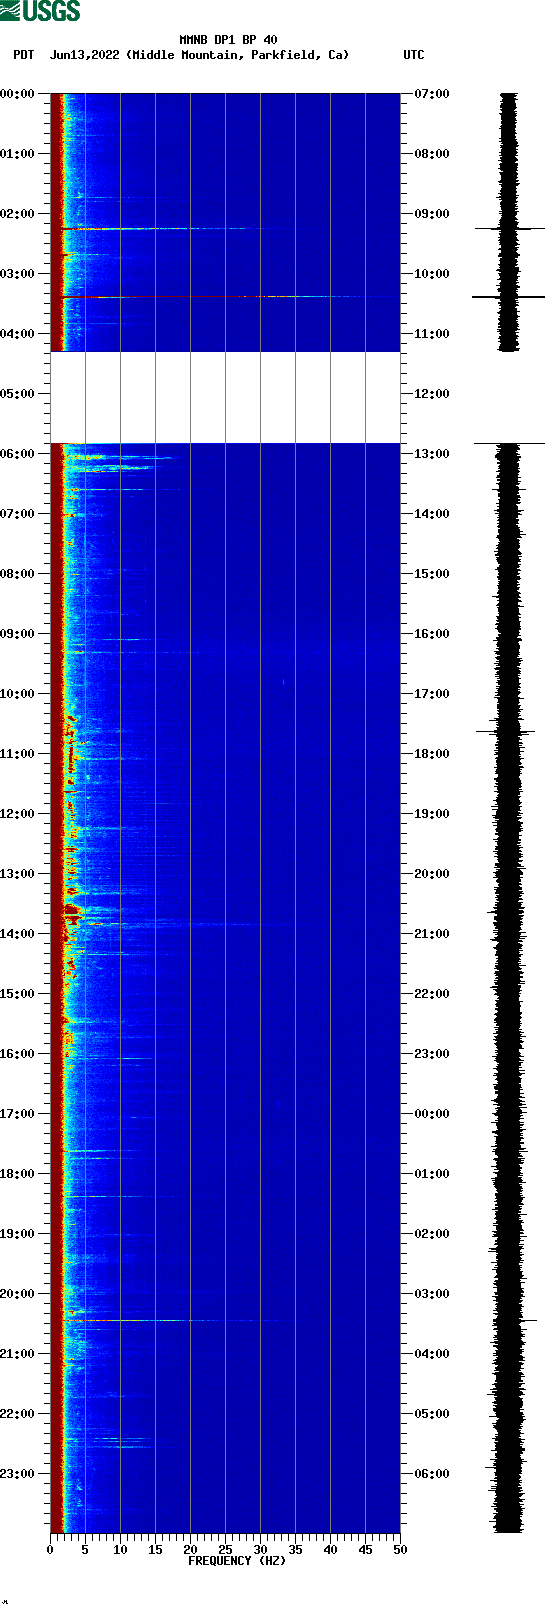The width and height of the screenshot is (552, 1613).
Task: Click the 10:00 PDT axis label
Action: [x=18, y=694]
